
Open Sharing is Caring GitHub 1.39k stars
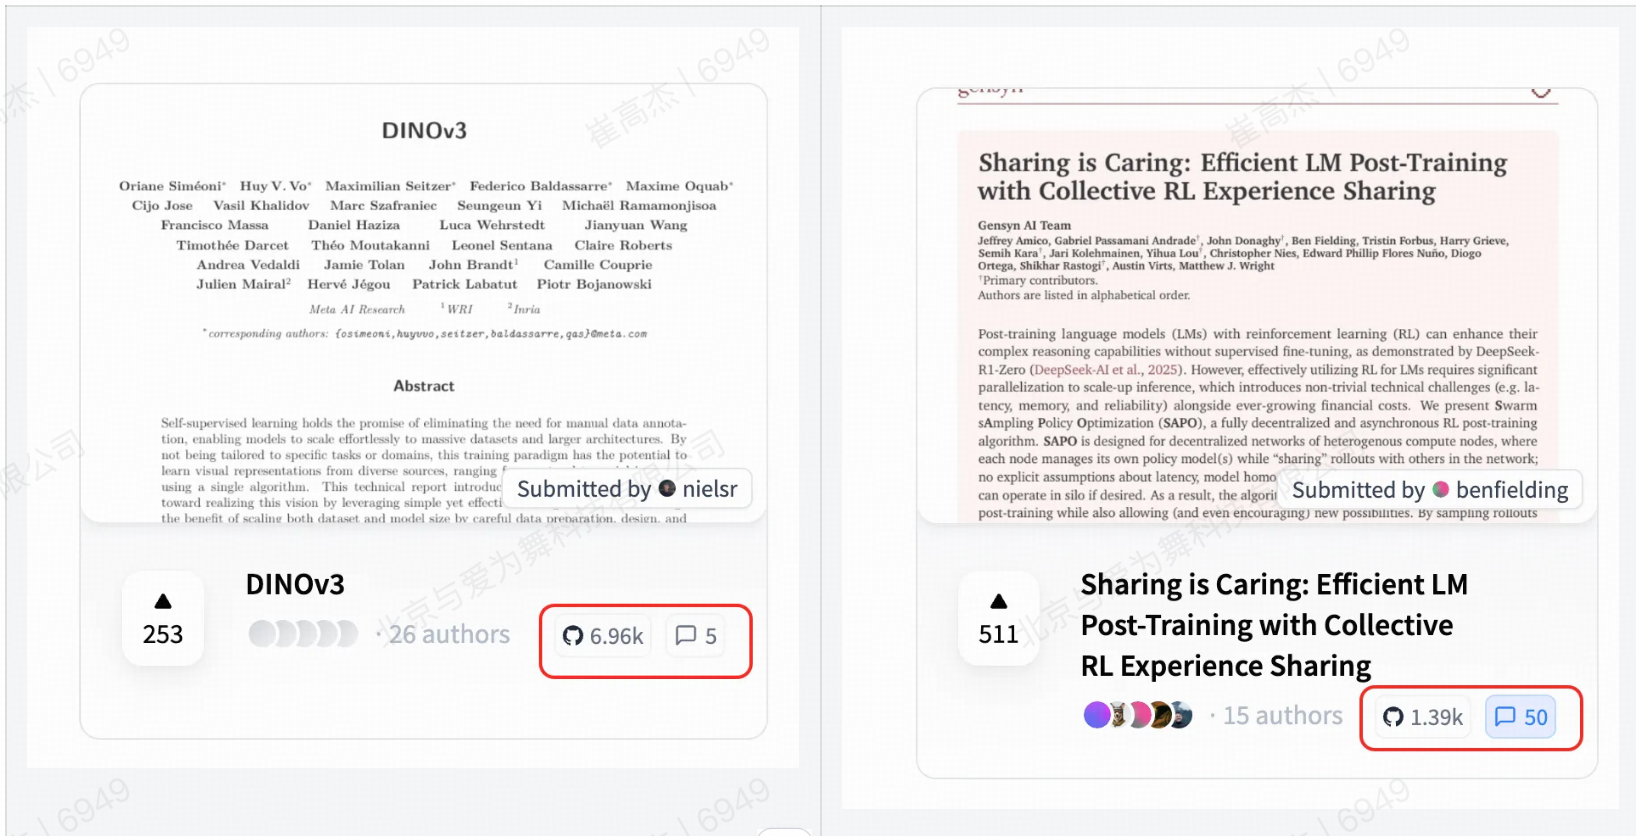(x=1423, y=717)
